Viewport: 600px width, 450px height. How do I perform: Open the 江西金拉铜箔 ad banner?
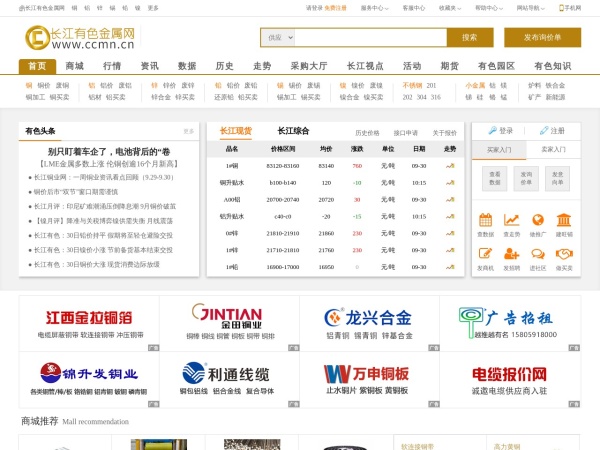coord(89,323)
